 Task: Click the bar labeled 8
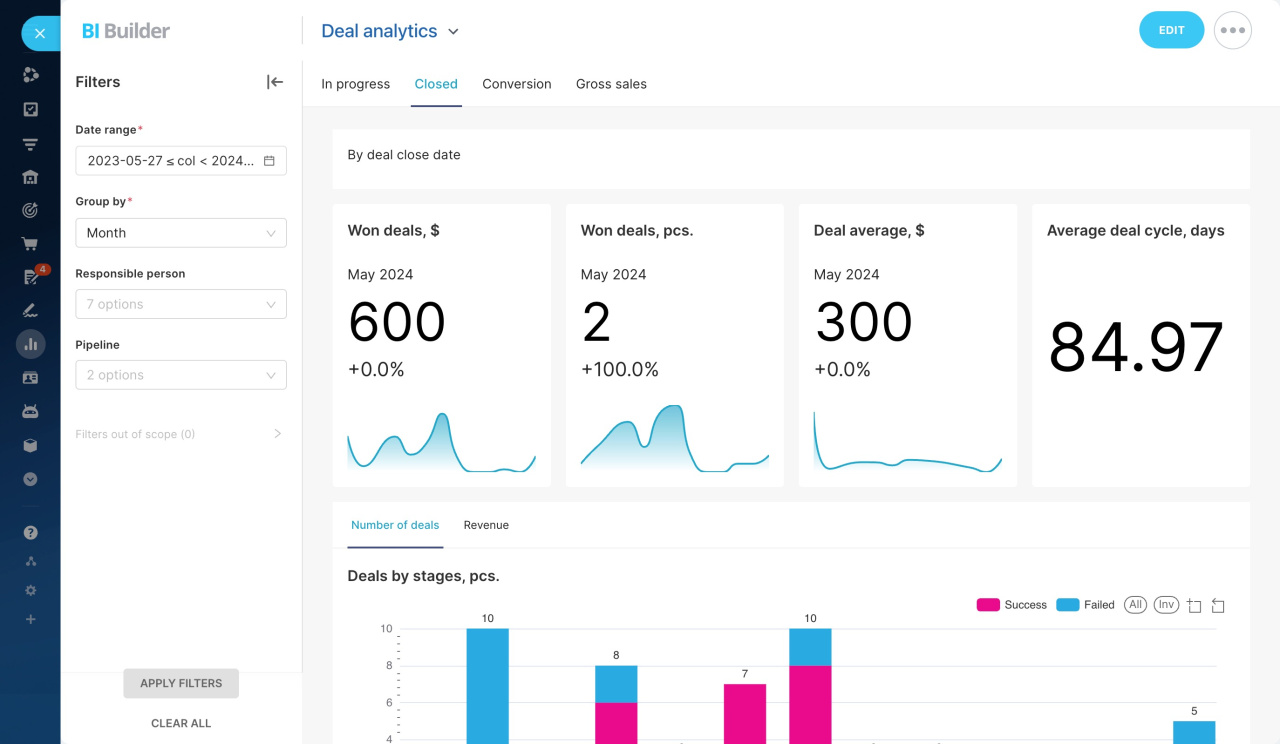click(x=616, y=705)
